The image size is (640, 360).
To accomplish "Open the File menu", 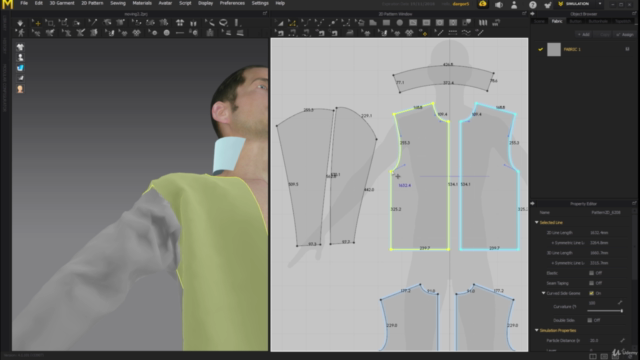I will click(24, 3).
